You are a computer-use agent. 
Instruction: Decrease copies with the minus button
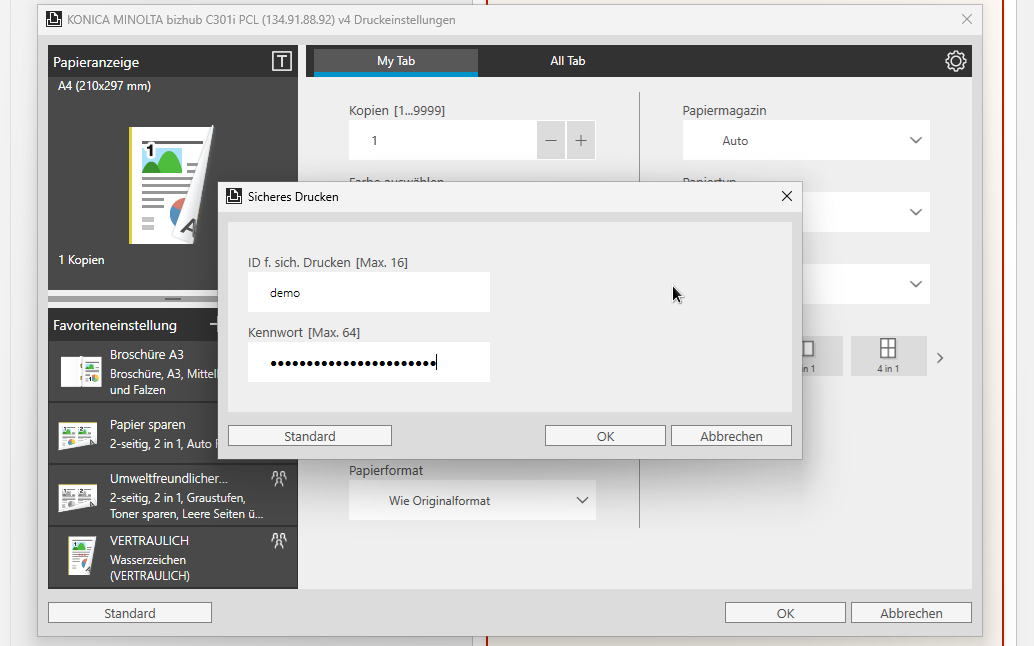pos(551,141)
